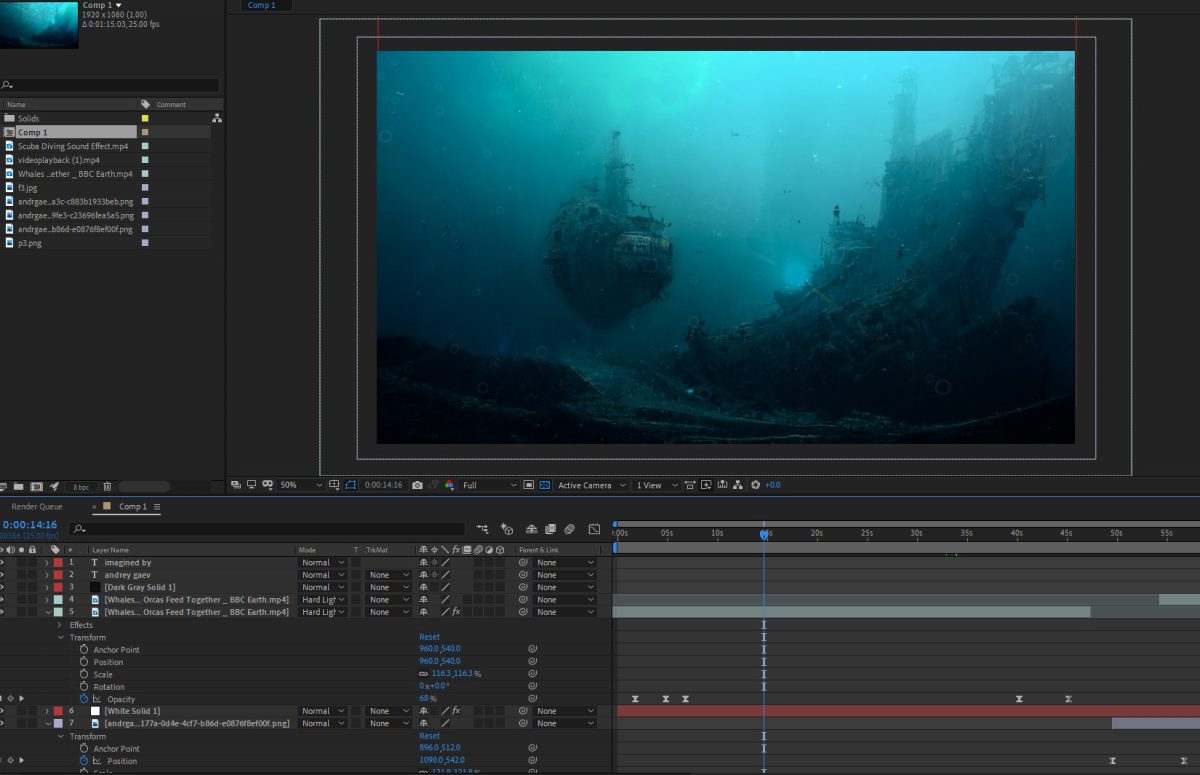The width and height of the screenshot is (1200, 775).
Task: Toggle the Region of Interest button
Action: (529, 485)
